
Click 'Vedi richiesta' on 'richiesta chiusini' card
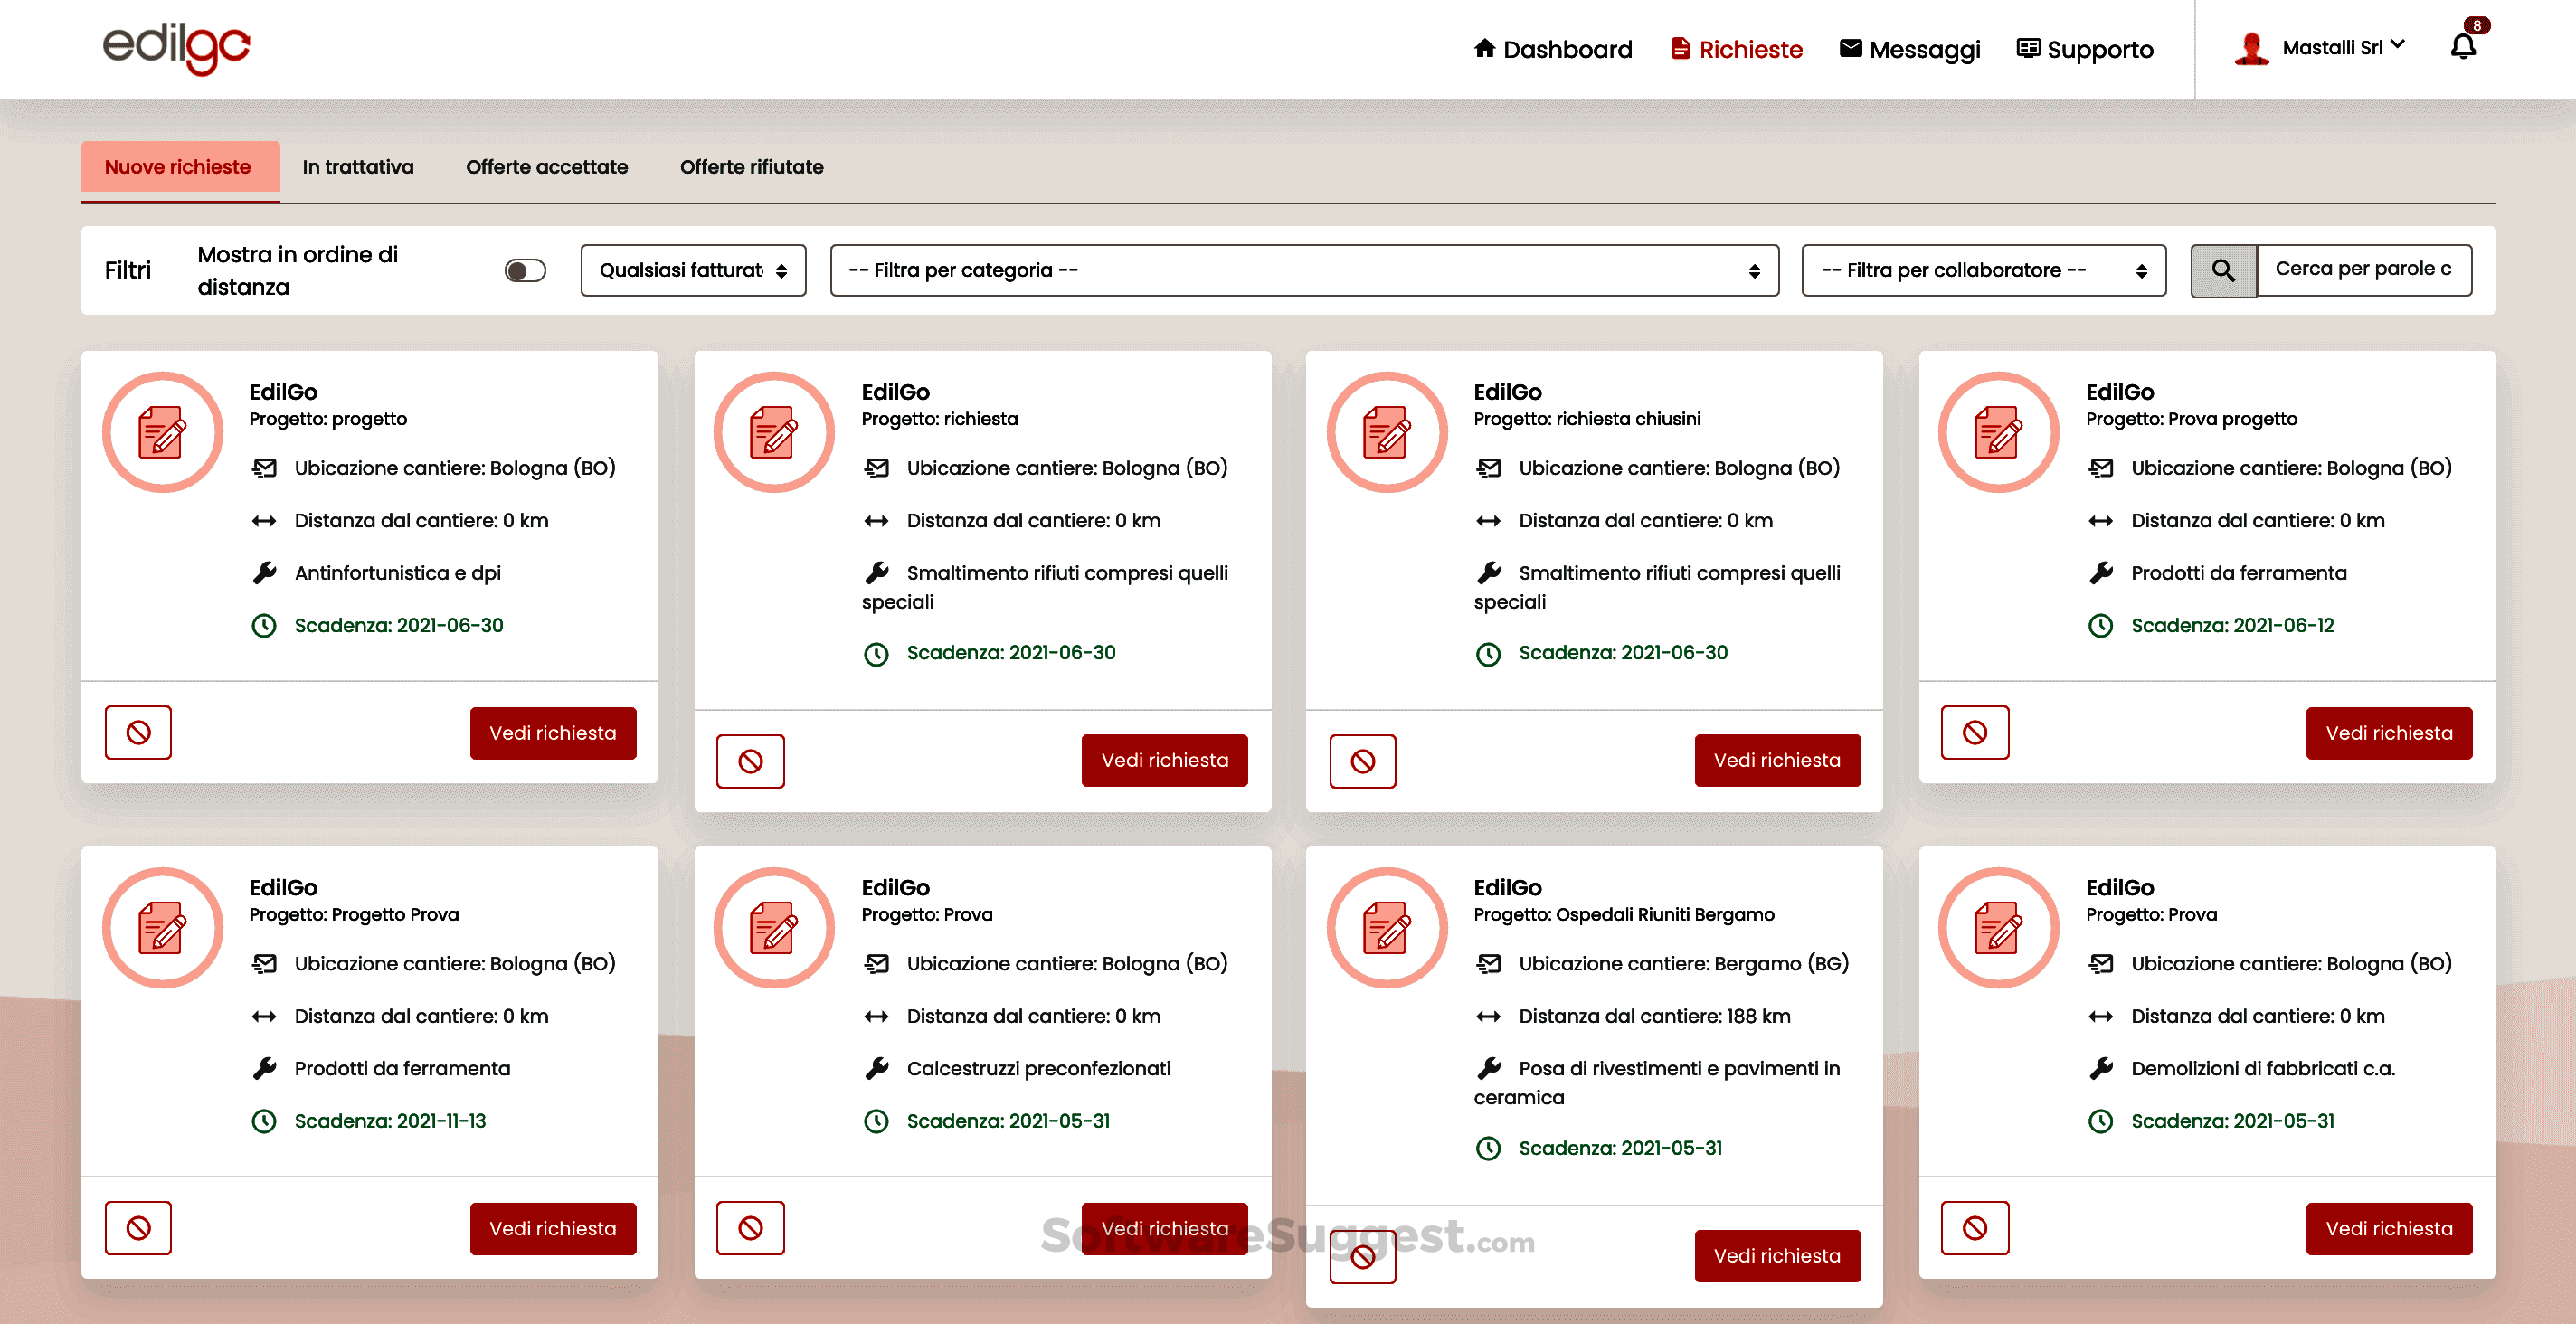click(1777, 761)
